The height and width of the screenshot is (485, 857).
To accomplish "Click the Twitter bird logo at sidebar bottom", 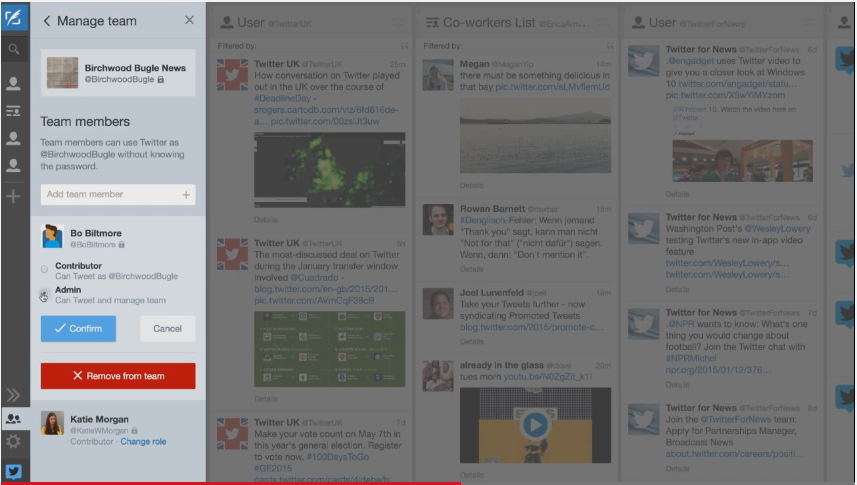I will [x=14, y=471].
